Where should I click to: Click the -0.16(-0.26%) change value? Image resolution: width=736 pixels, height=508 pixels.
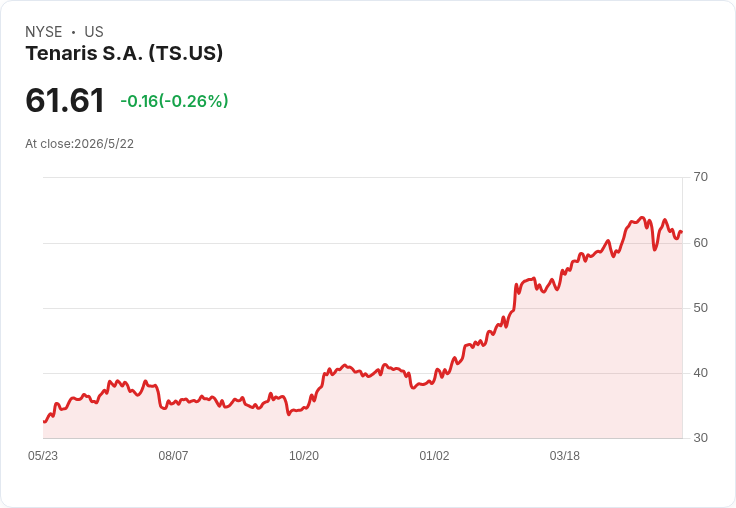tap(174, 101)
